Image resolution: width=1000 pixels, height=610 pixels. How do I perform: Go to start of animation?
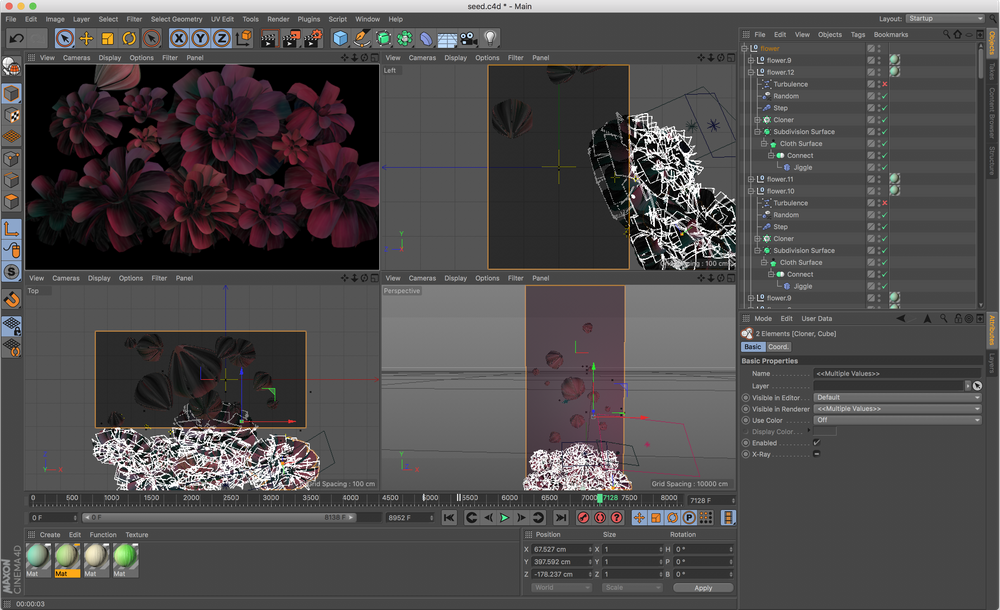click(449, 517)
